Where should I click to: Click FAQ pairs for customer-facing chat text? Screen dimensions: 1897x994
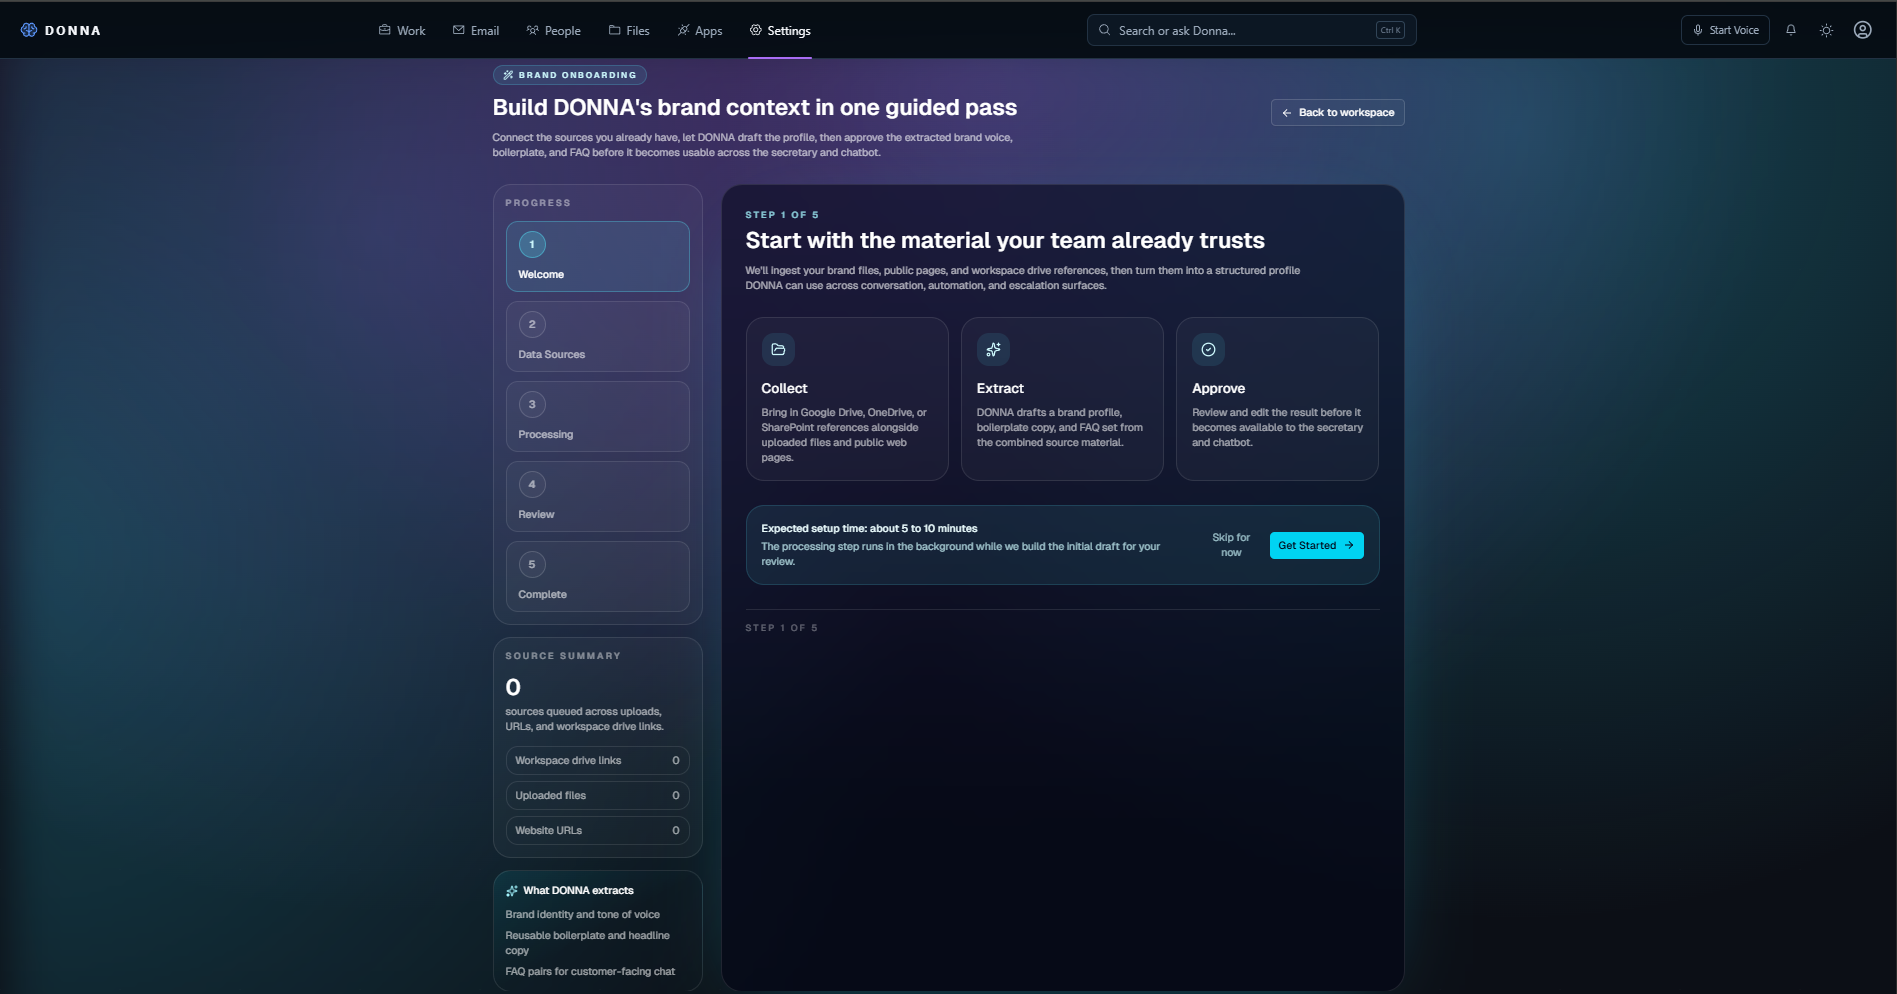(590, 971)
